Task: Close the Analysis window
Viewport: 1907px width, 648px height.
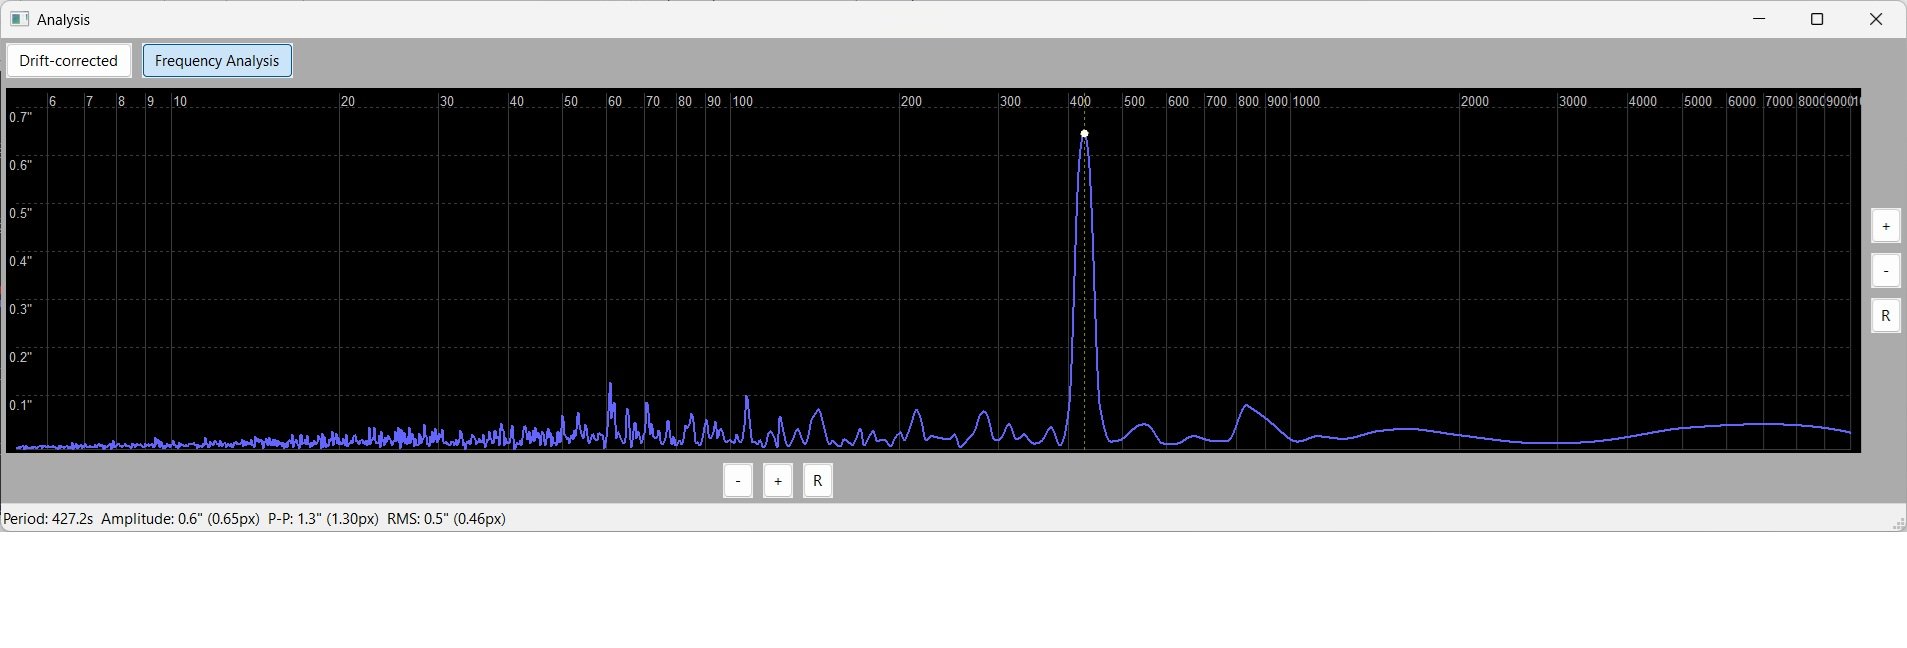Action: [1876, 19]
